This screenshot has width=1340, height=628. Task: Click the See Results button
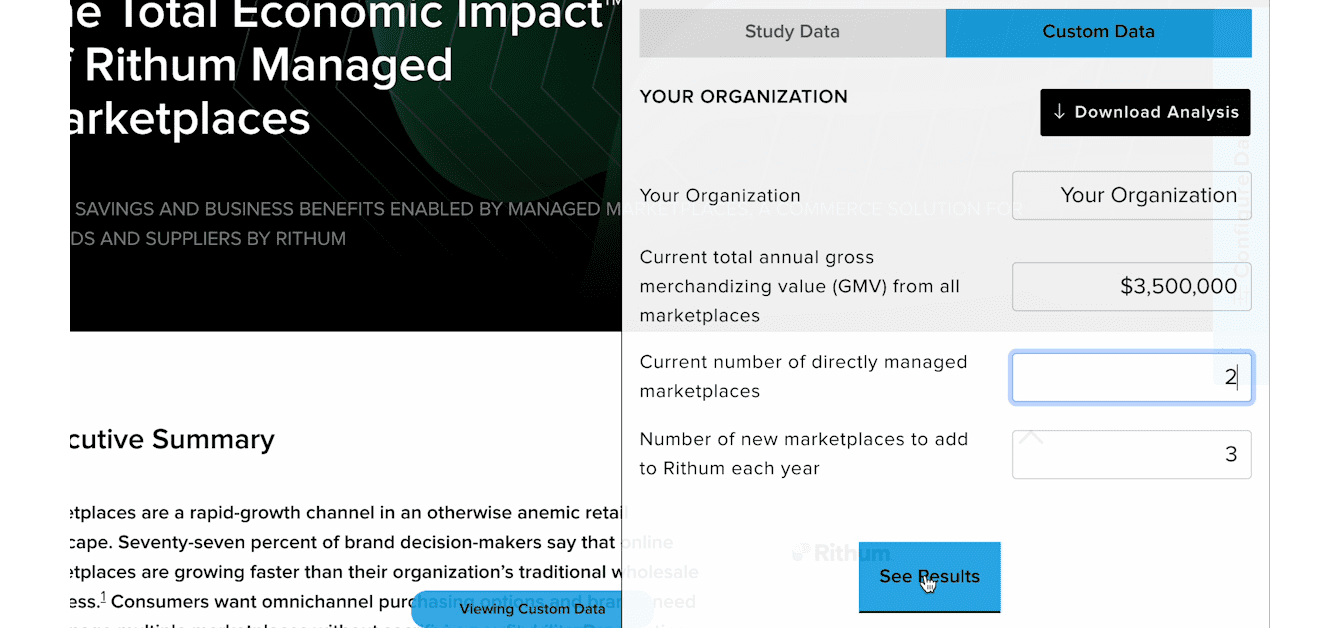(929, 576)
